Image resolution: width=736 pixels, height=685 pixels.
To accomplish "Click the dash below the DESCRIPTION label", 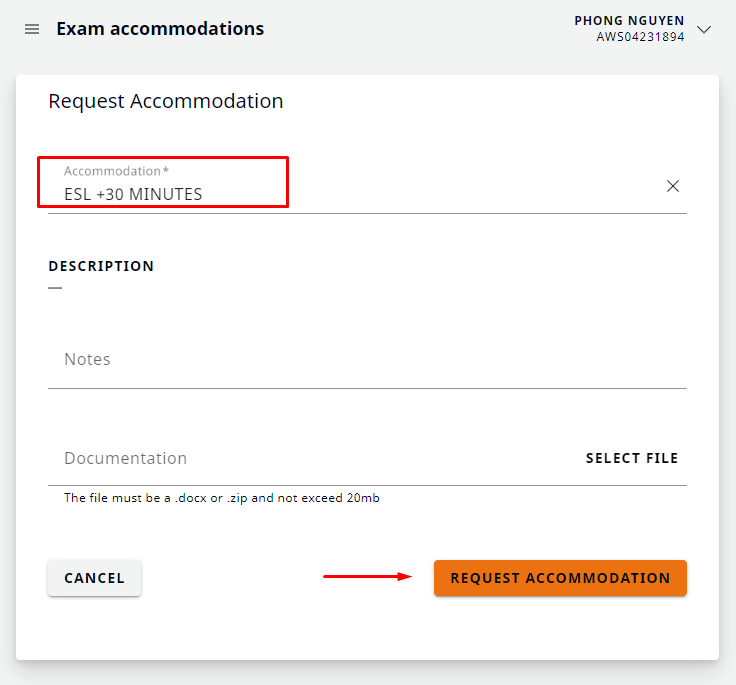I will coord(55,288).
